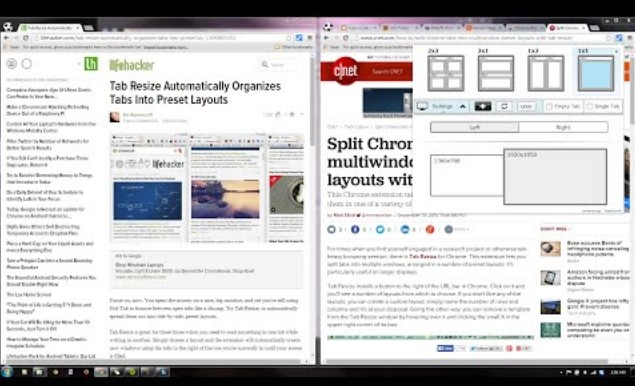Add a custom layout with the plus button
Viewport: 635px width, 386px height.
click(483, 107)
